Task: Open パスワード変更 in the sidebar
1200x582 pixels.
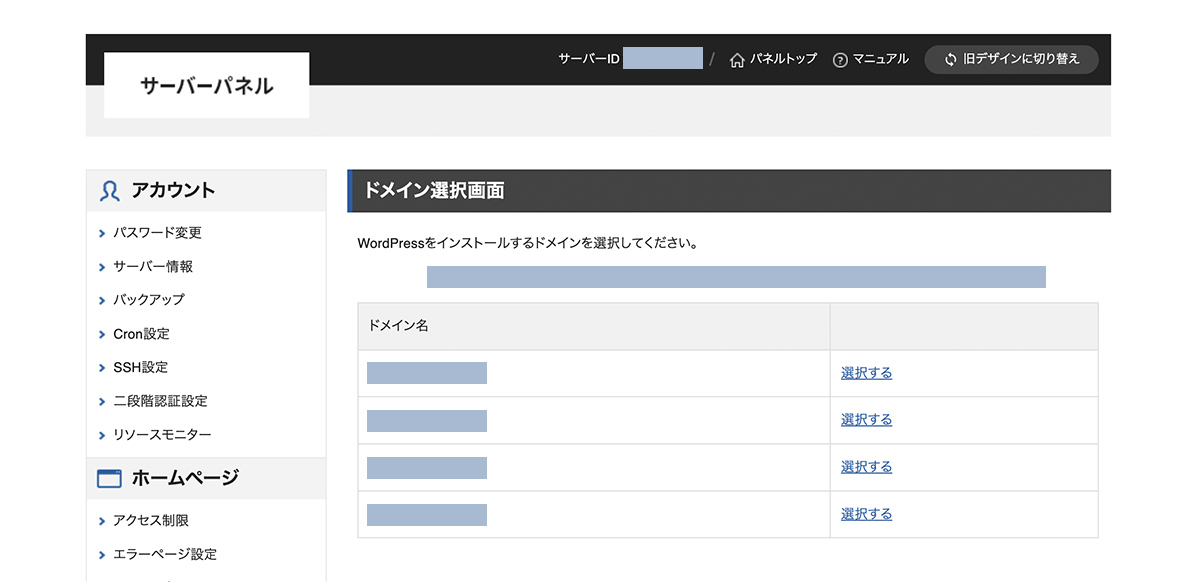Action: (x=157, y=233)
